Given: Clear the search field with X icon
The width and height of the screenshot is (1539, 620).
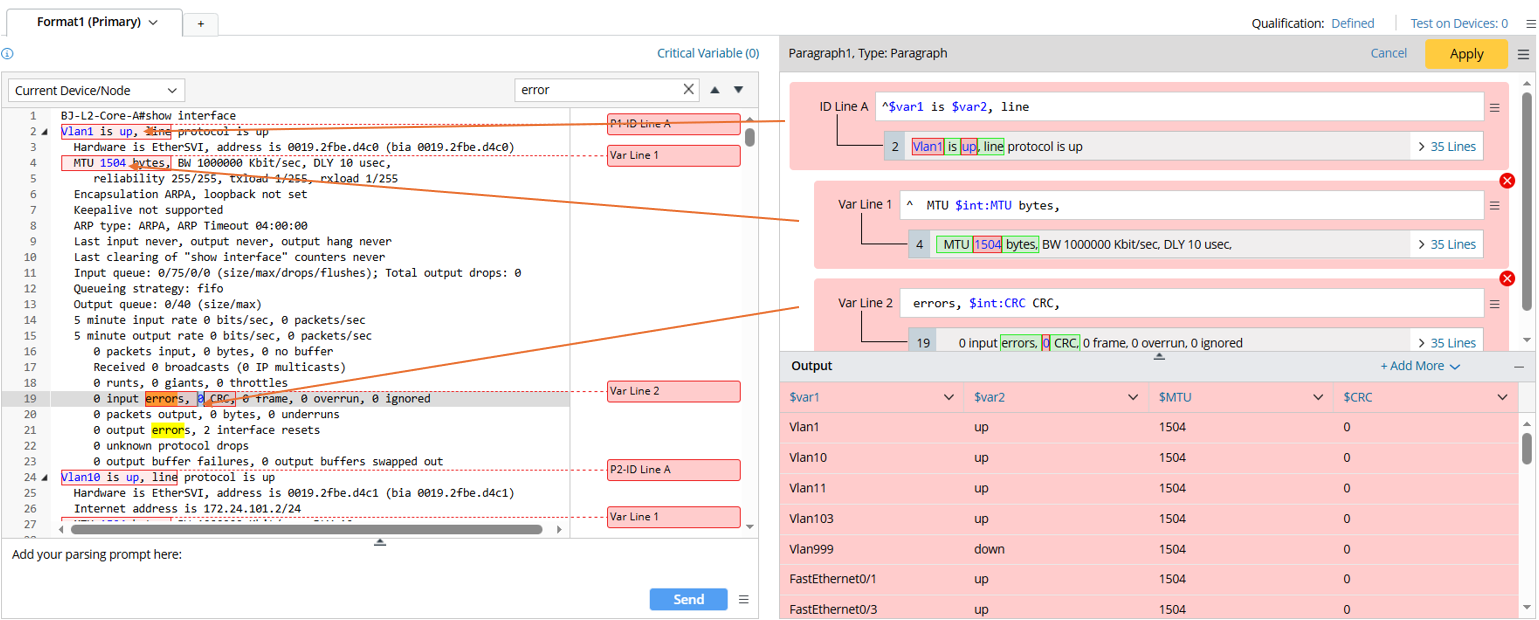Looking at the screenshot, I should [x=688, y=90].
